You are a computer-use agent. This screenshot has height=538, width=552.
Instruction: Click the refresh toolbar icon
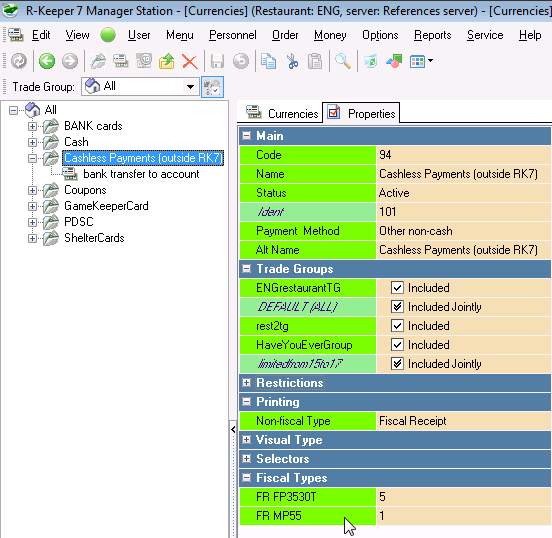click(19, 61)
